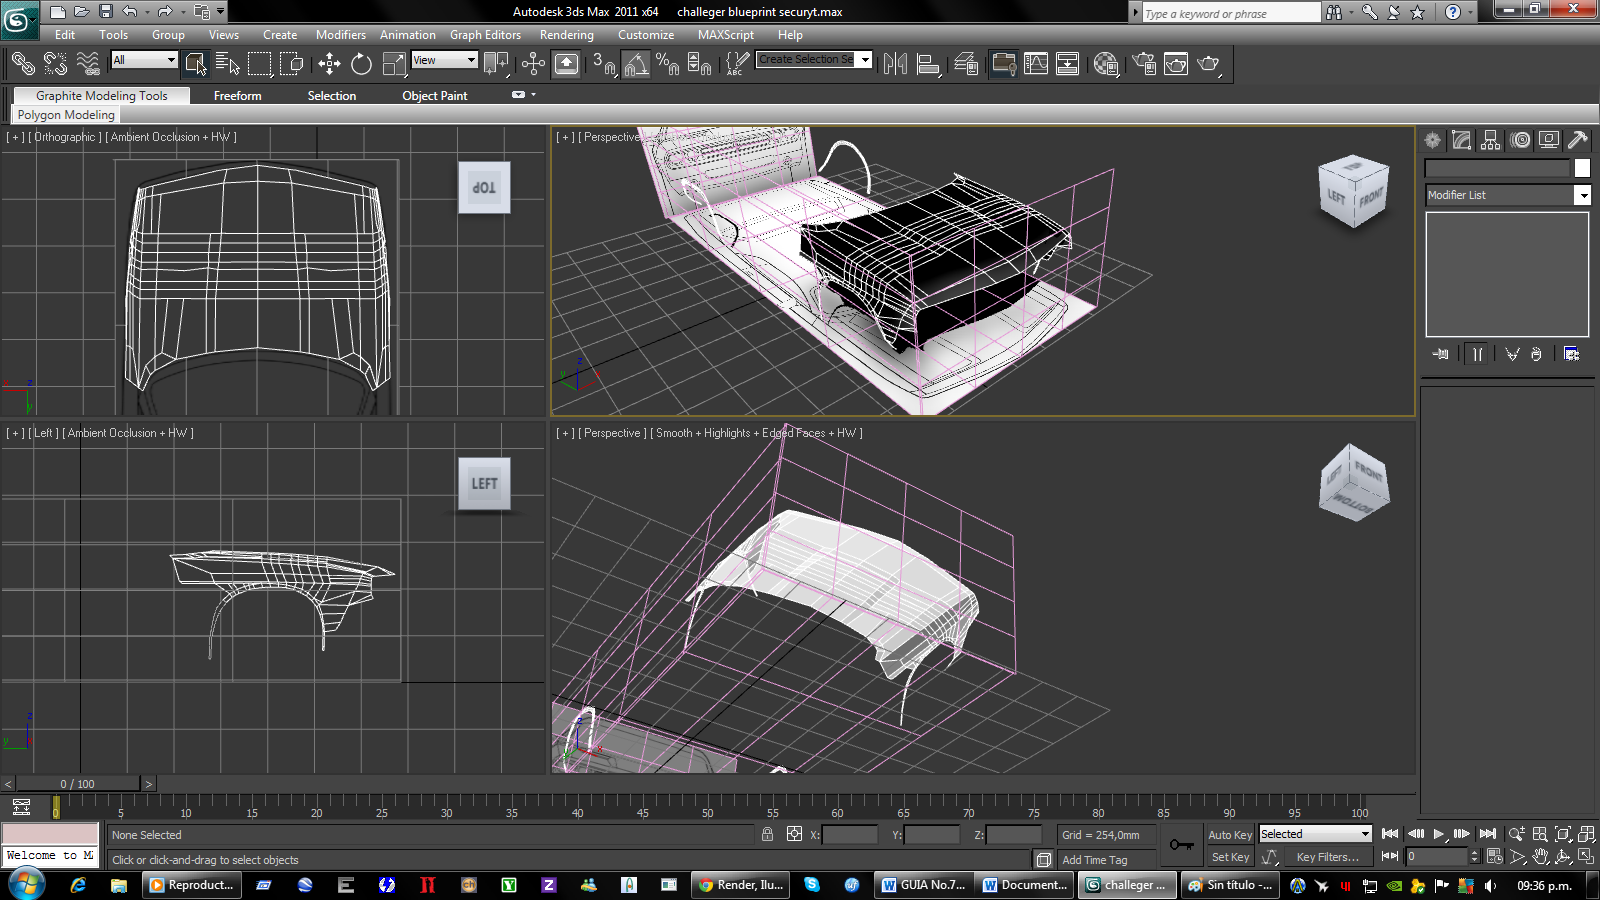Click the Select by Name icon

pos(227,64)
